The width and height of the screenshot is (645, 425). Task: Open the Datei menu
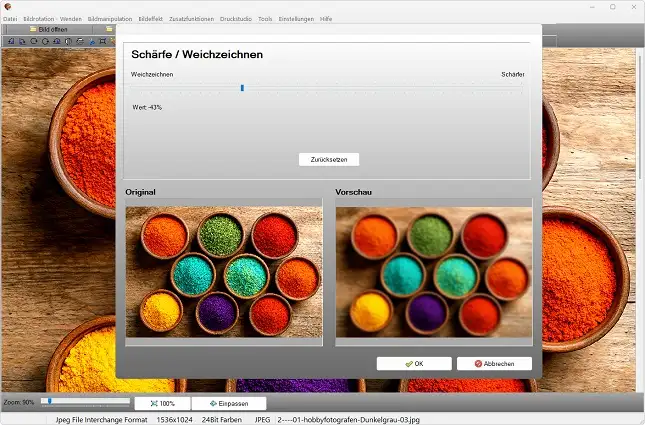10,19
